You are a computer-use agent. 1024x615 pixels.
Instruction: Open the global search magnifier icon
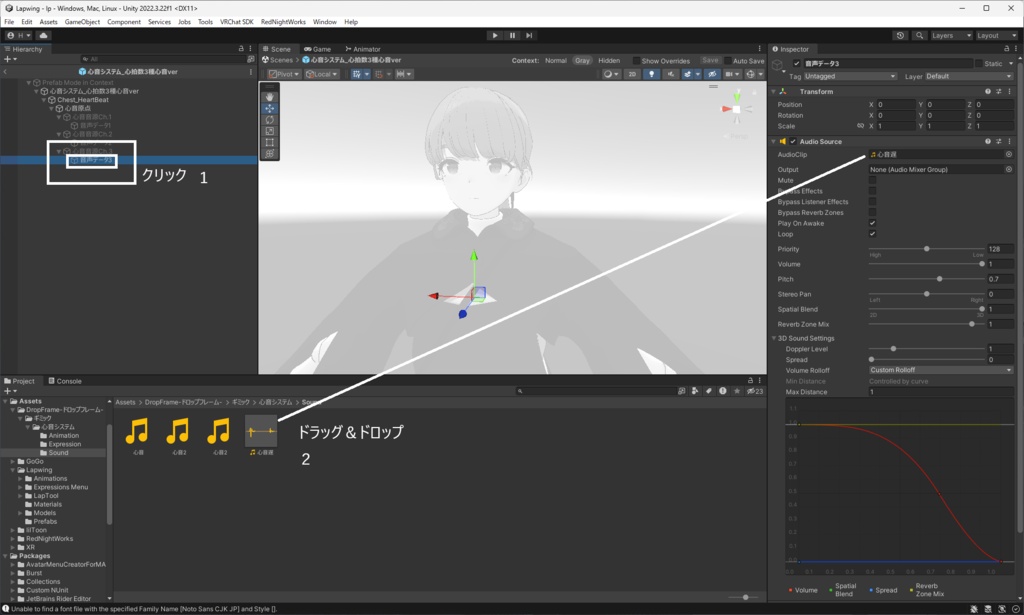pyautogui.click(x=920, y=35)
